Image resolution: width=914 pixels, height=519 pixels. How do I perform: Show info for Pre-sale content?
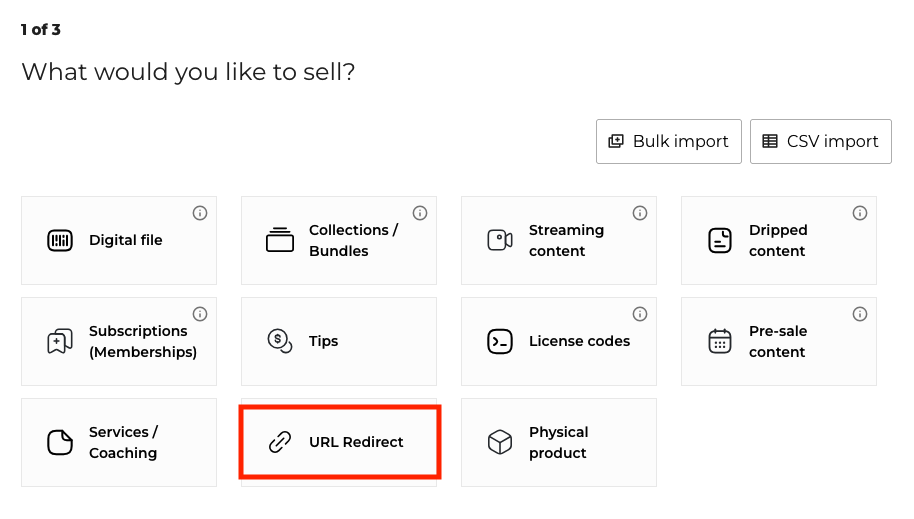[x=860, y=314]
